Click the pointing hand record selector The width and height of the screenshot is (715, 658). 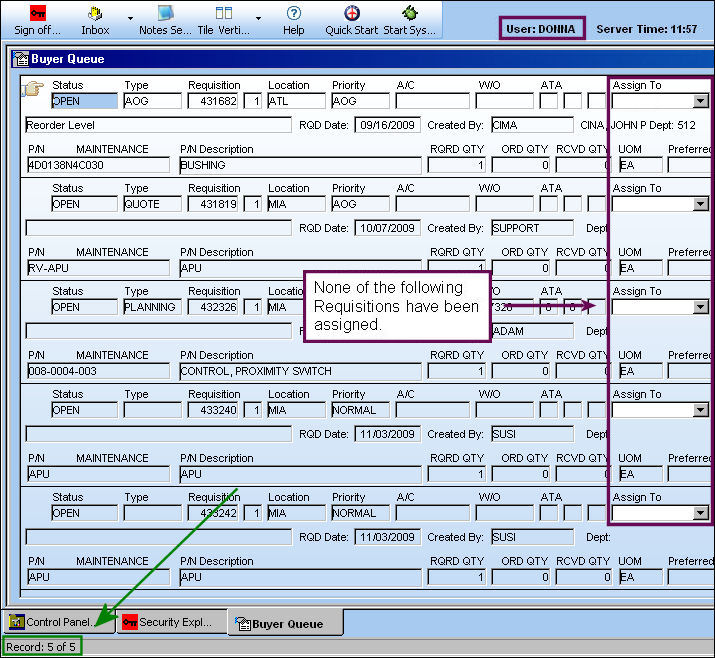[x=32, y=88]
